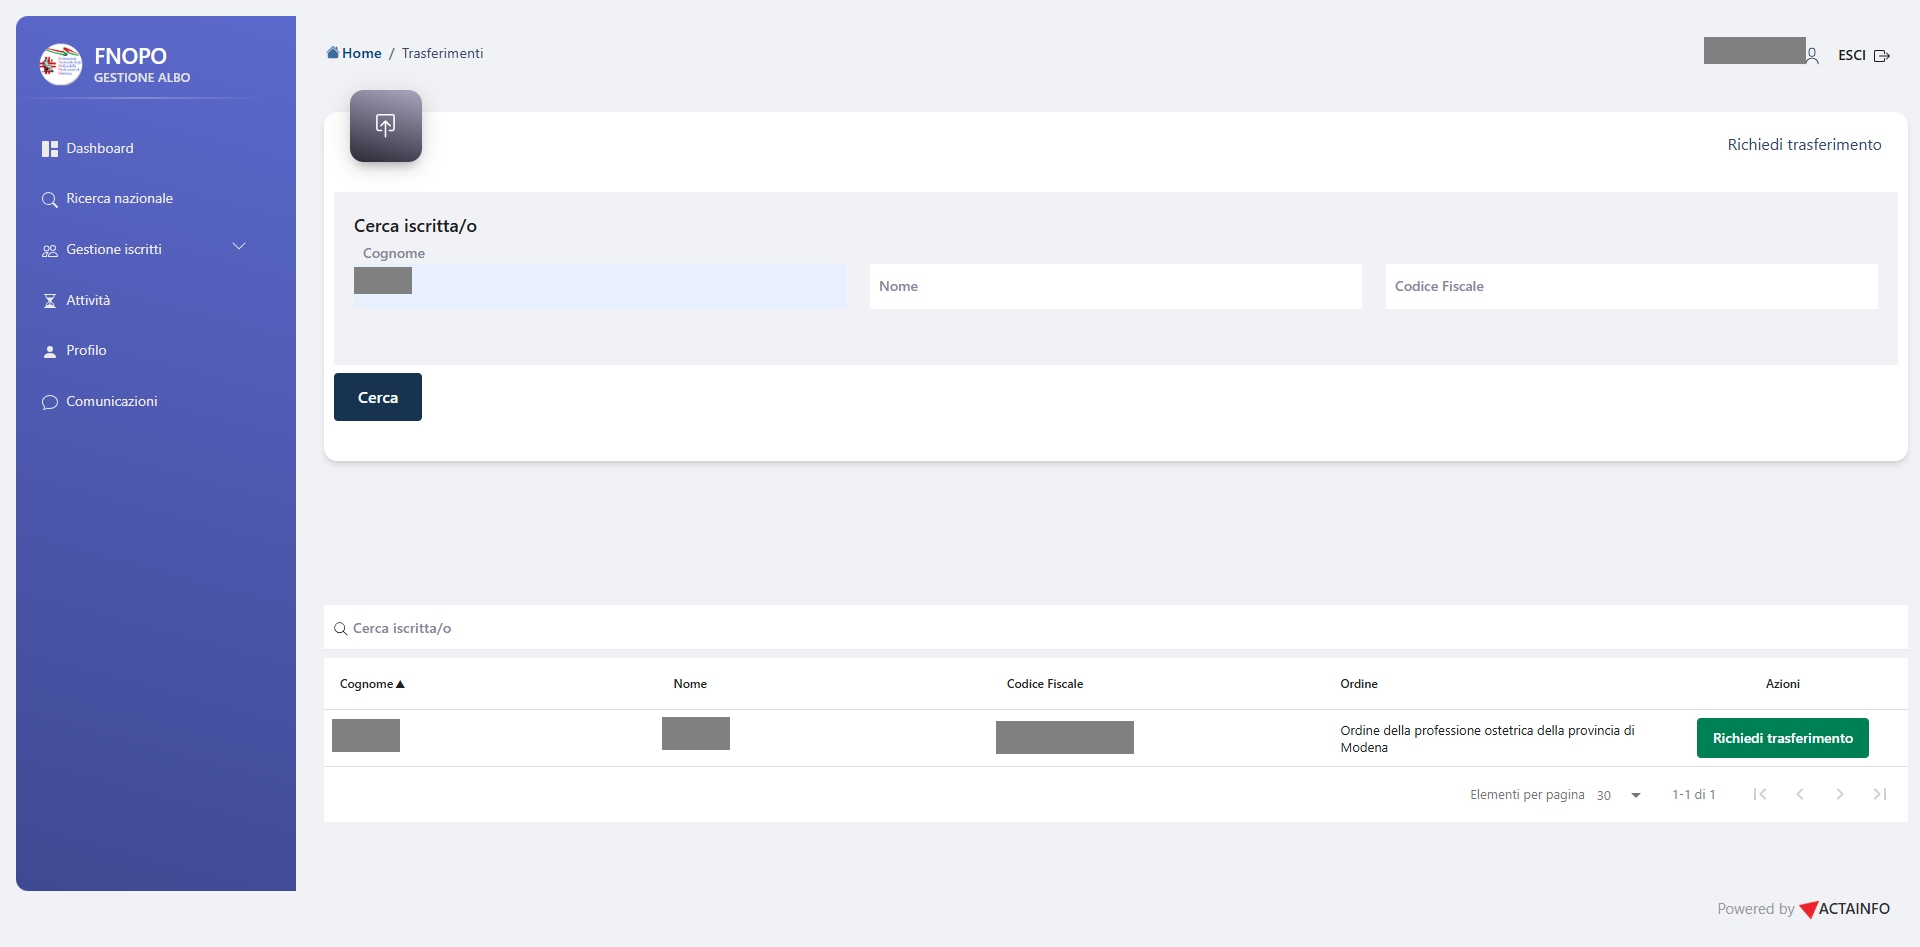Click the green Richiedi trasferimento button
1920x947 pixels.
pos(1782,738)
